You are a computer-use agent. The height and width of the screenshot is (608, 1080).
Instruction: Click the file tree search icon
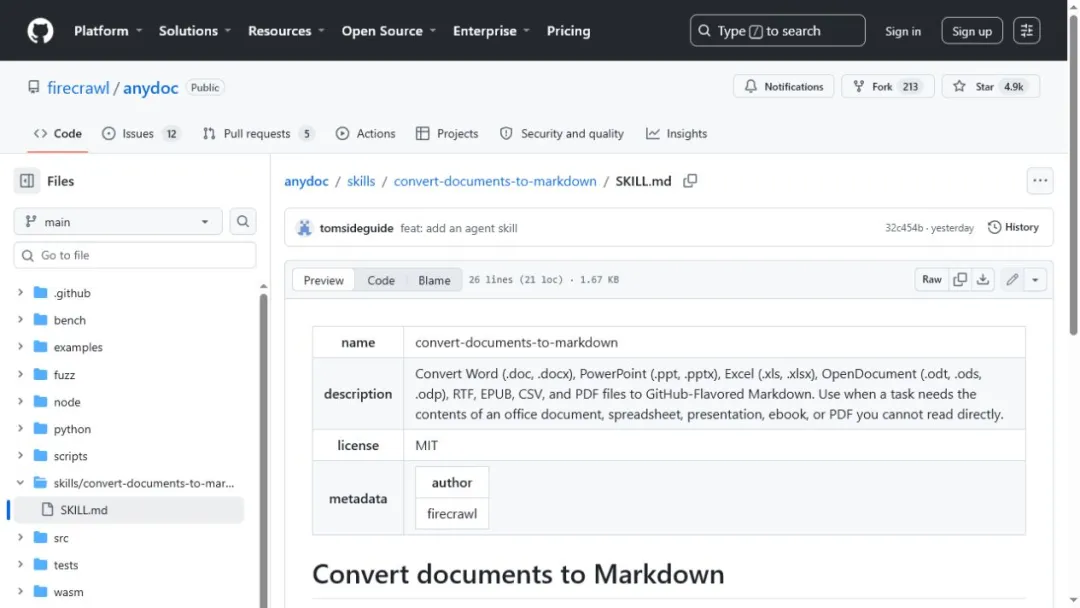click(x=242, y=222)
